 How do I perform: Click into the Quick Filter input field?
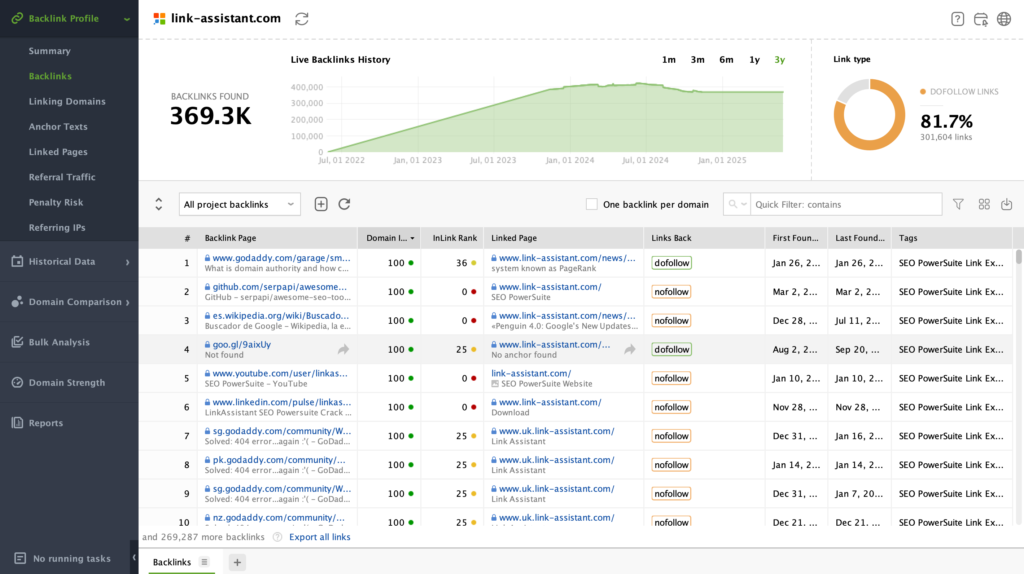click(x=845, y=204)
